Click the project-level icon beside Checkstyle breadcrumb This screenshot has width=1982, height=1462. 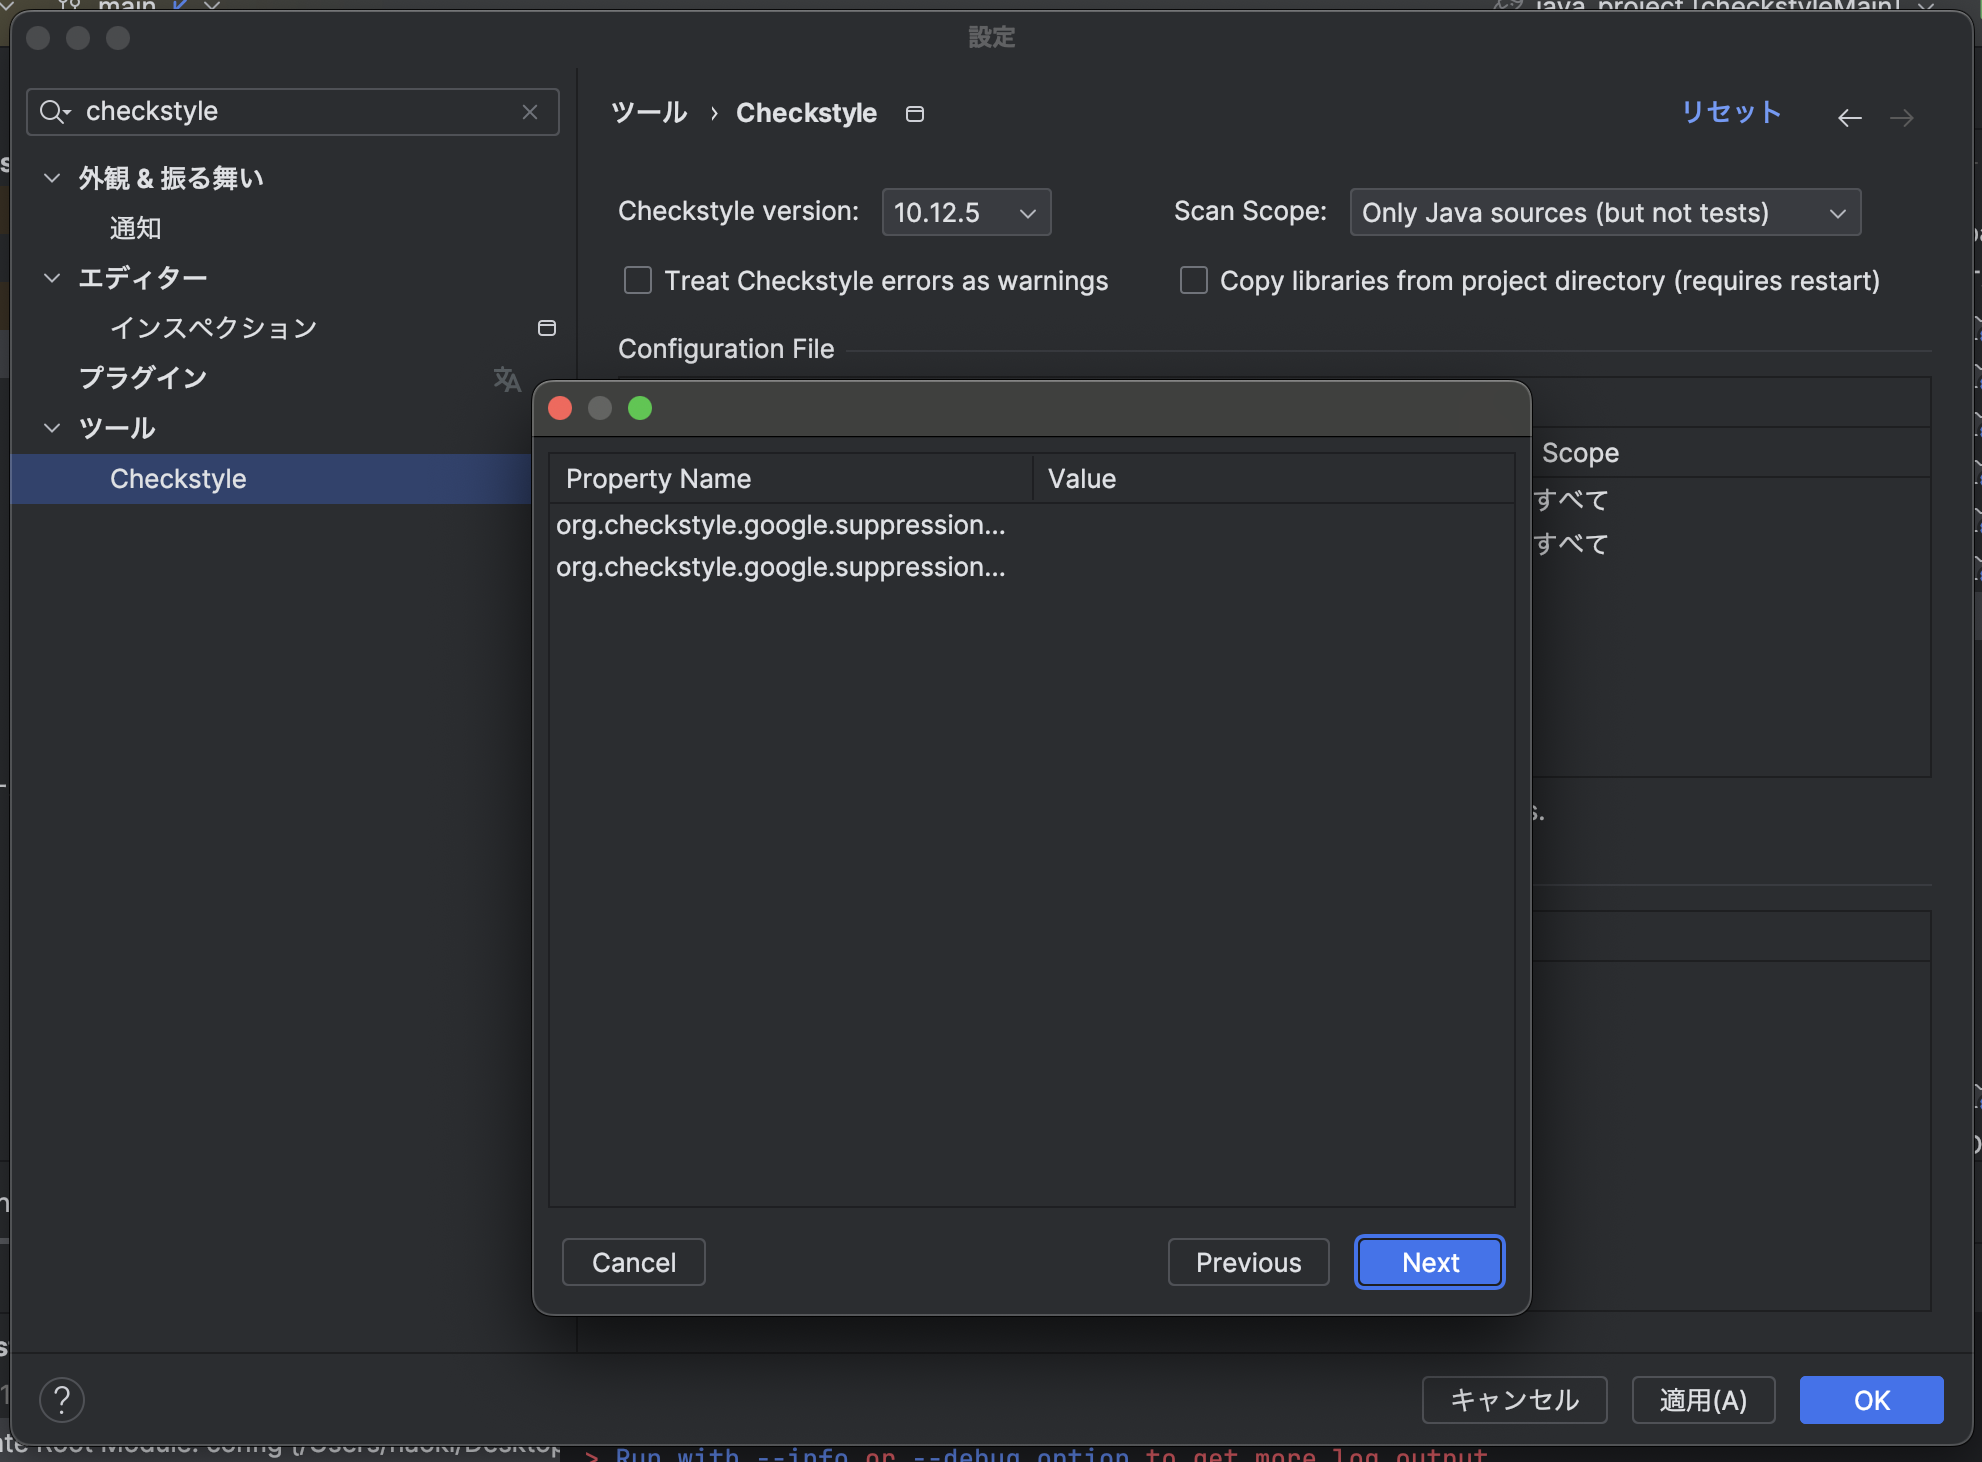click(914, 114)
